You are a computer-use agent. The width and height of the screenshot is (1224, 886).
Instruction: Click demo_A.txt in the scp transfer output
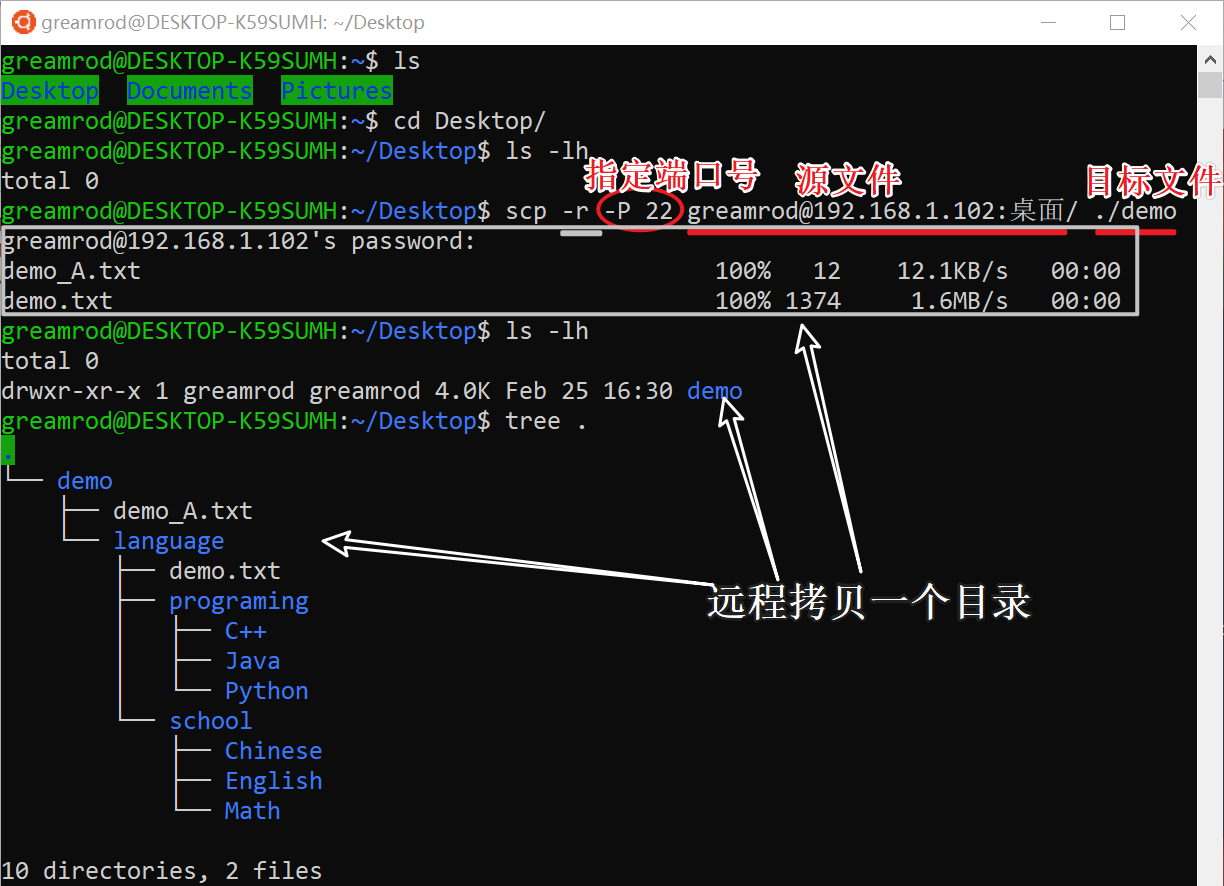[x=71, y=271]
